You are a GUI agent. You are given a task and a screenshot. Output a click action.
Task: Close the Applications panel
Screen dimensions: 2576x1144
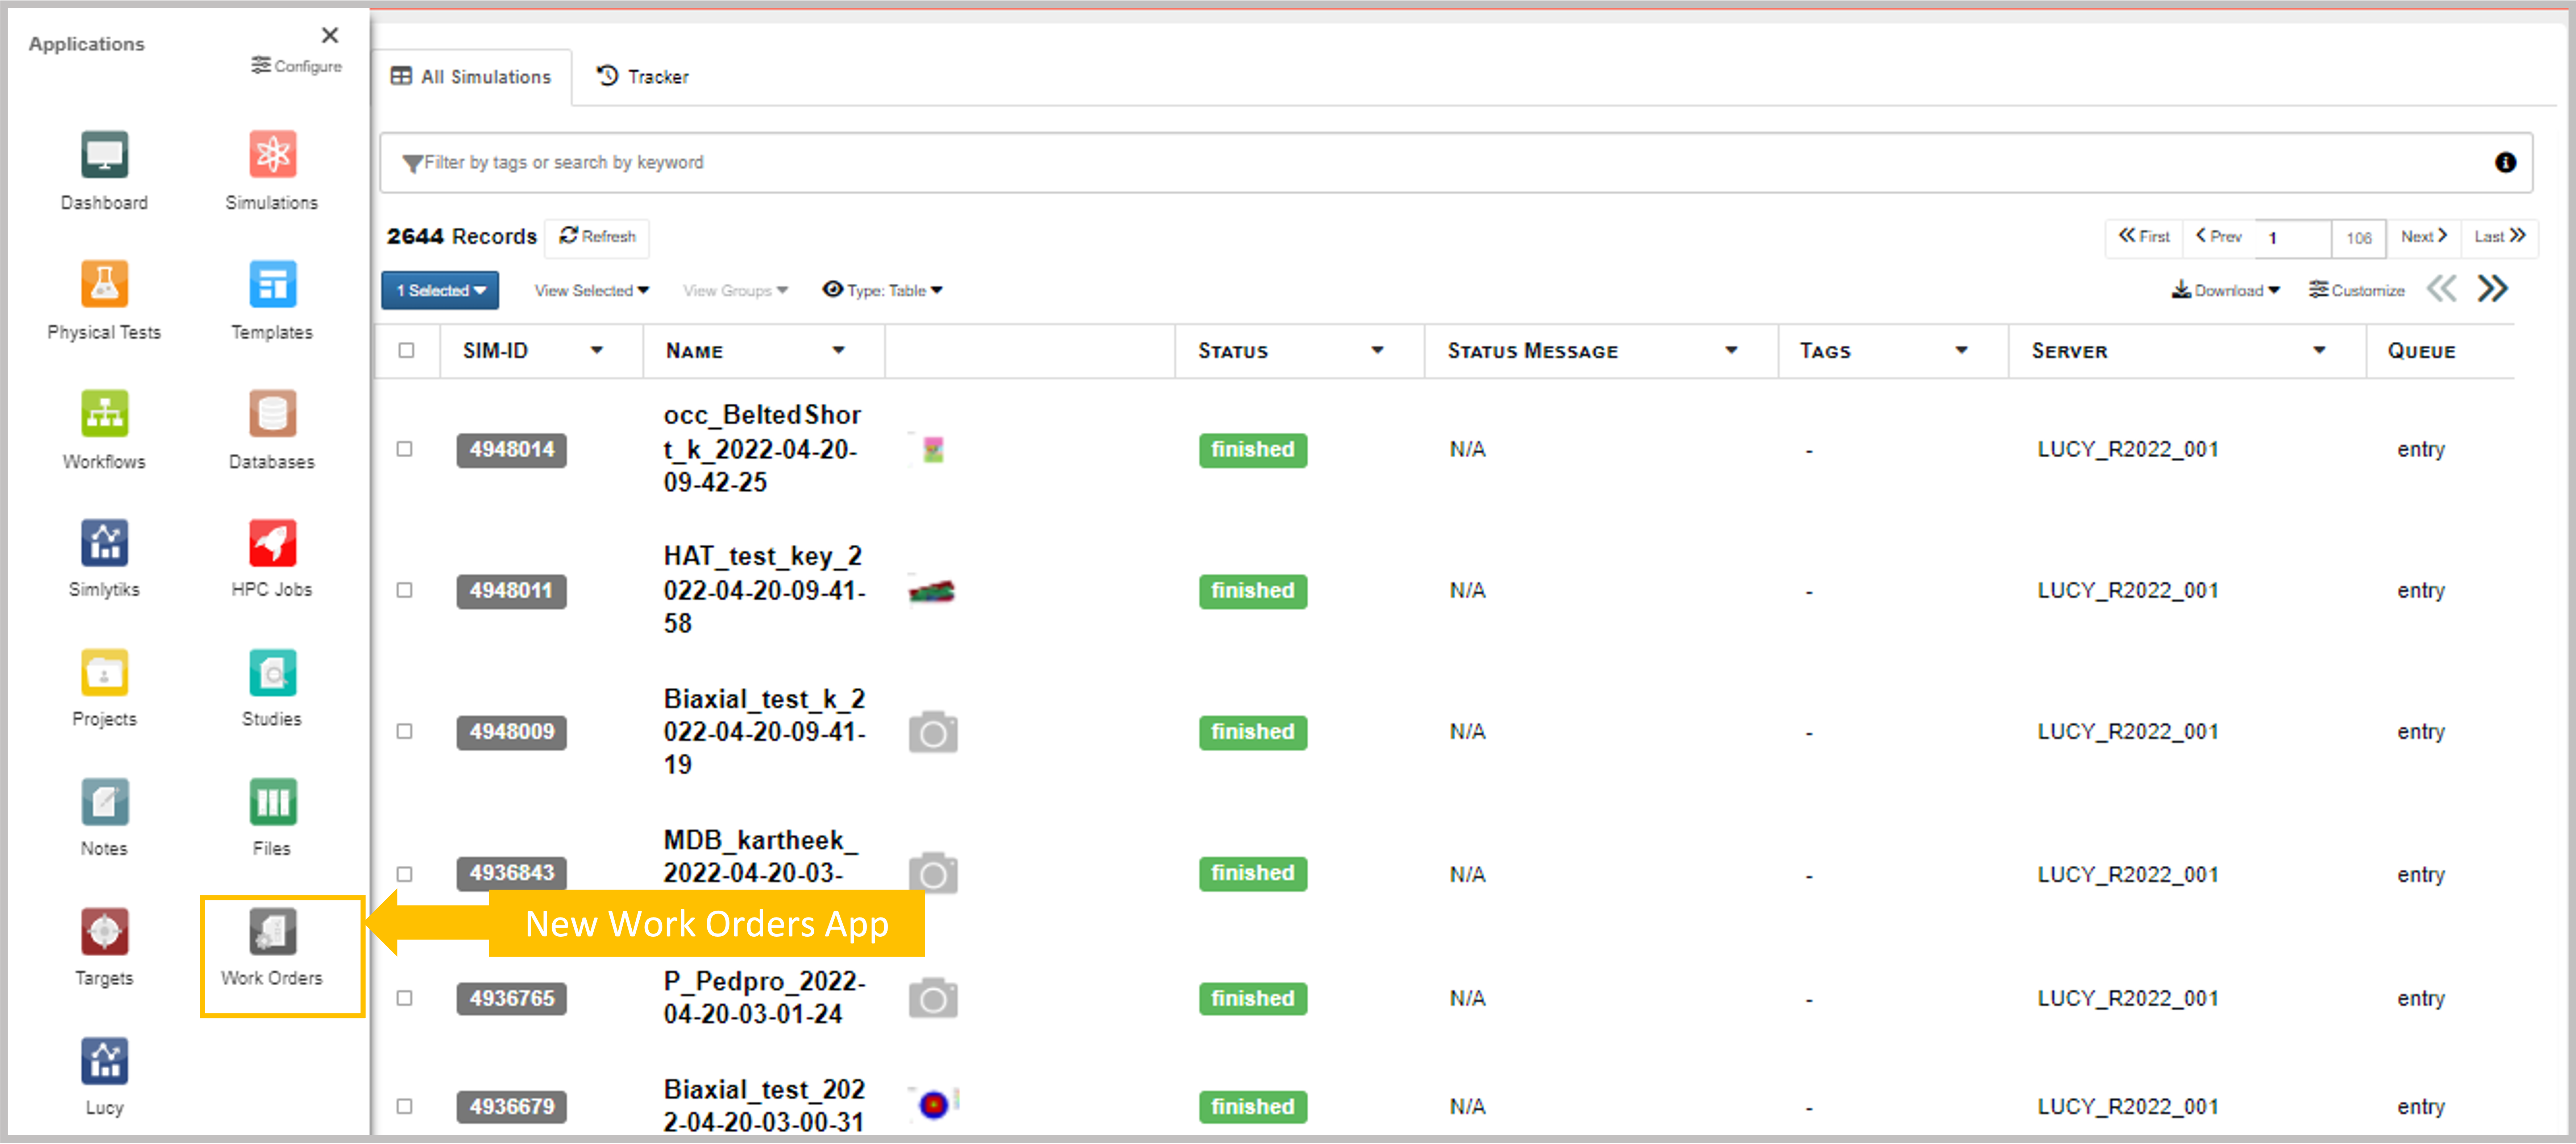pyautogui.click(x=330, y=35)
